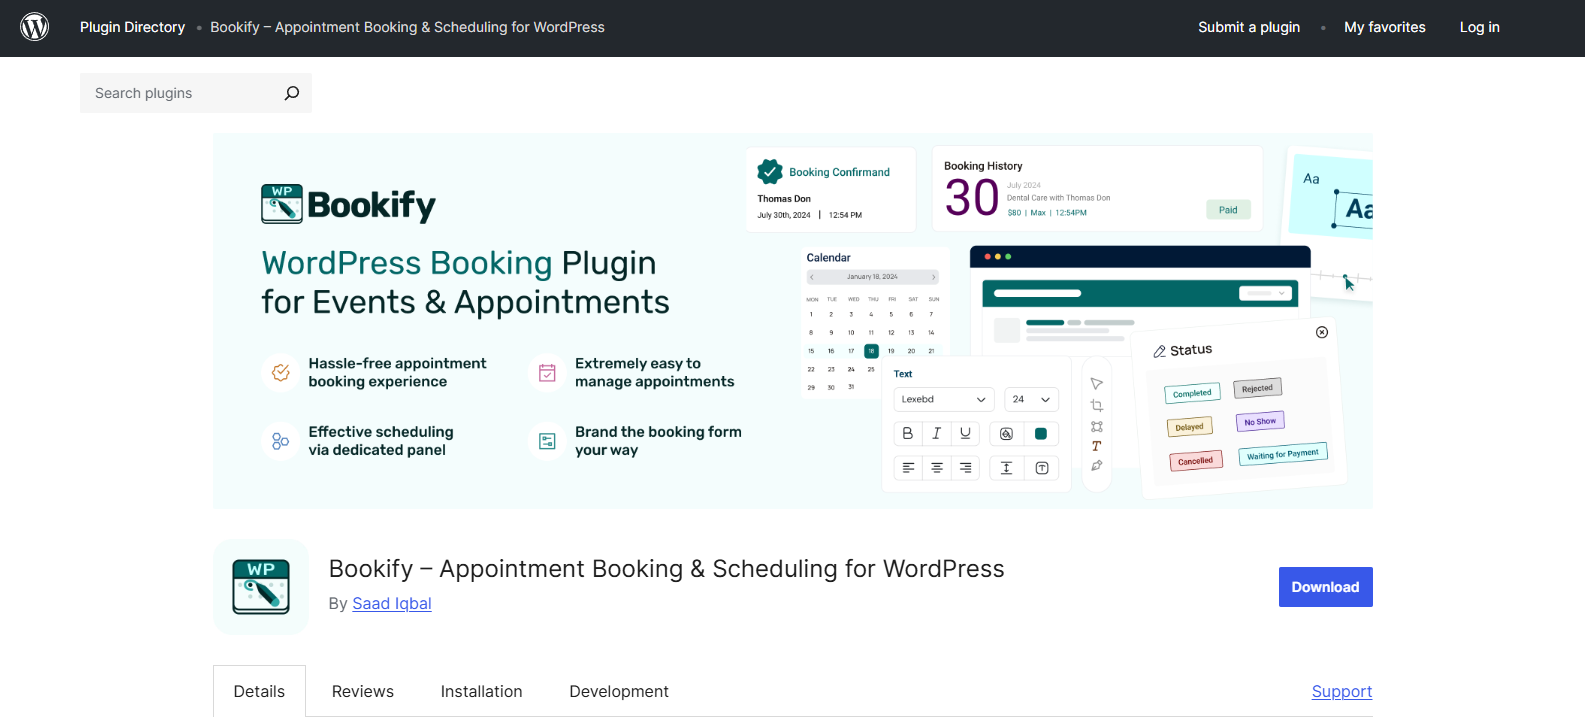Open the Lexebd font dropdown

(x=944, y=399)
